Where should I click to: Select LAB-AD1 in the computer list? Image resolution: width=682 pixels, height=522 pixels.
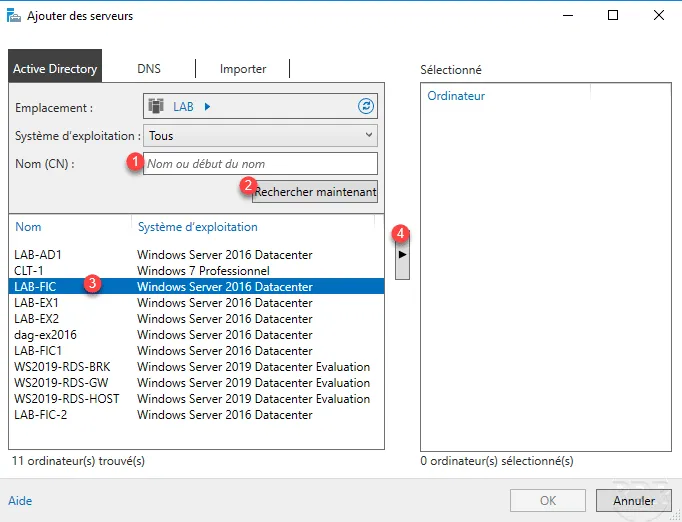pyautogui.click(x=38, y=255)
